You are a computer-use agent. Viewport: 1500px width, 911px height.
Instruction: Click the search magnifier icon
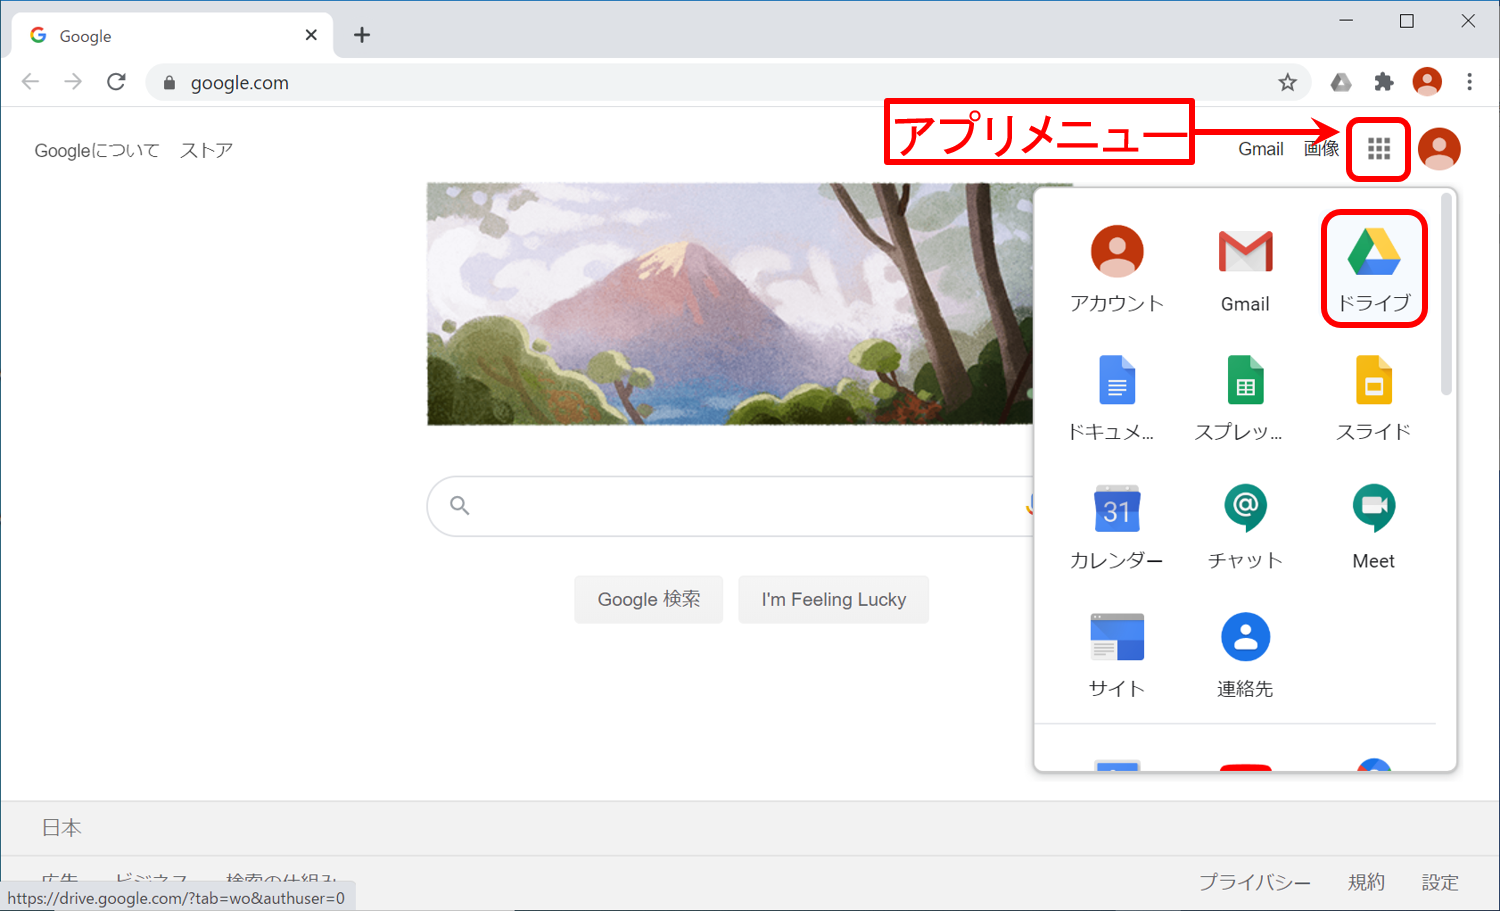pyautogui.click(x=459, y=505)
